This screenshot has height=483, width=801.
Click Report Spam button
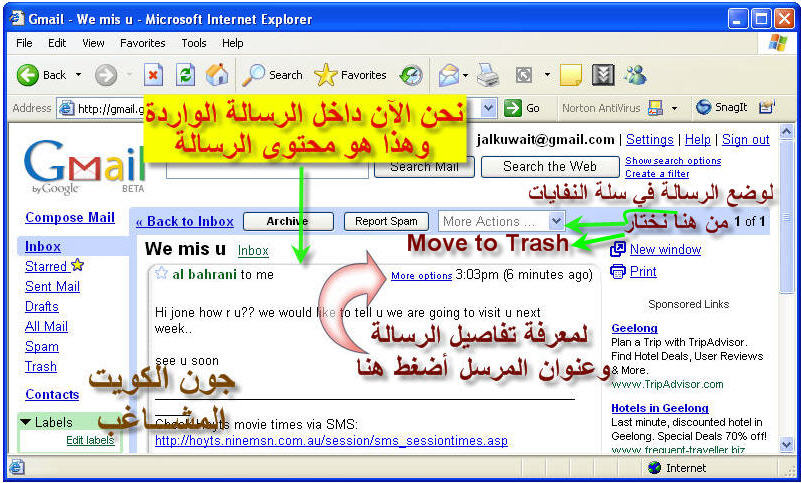(x=386, y=221)
